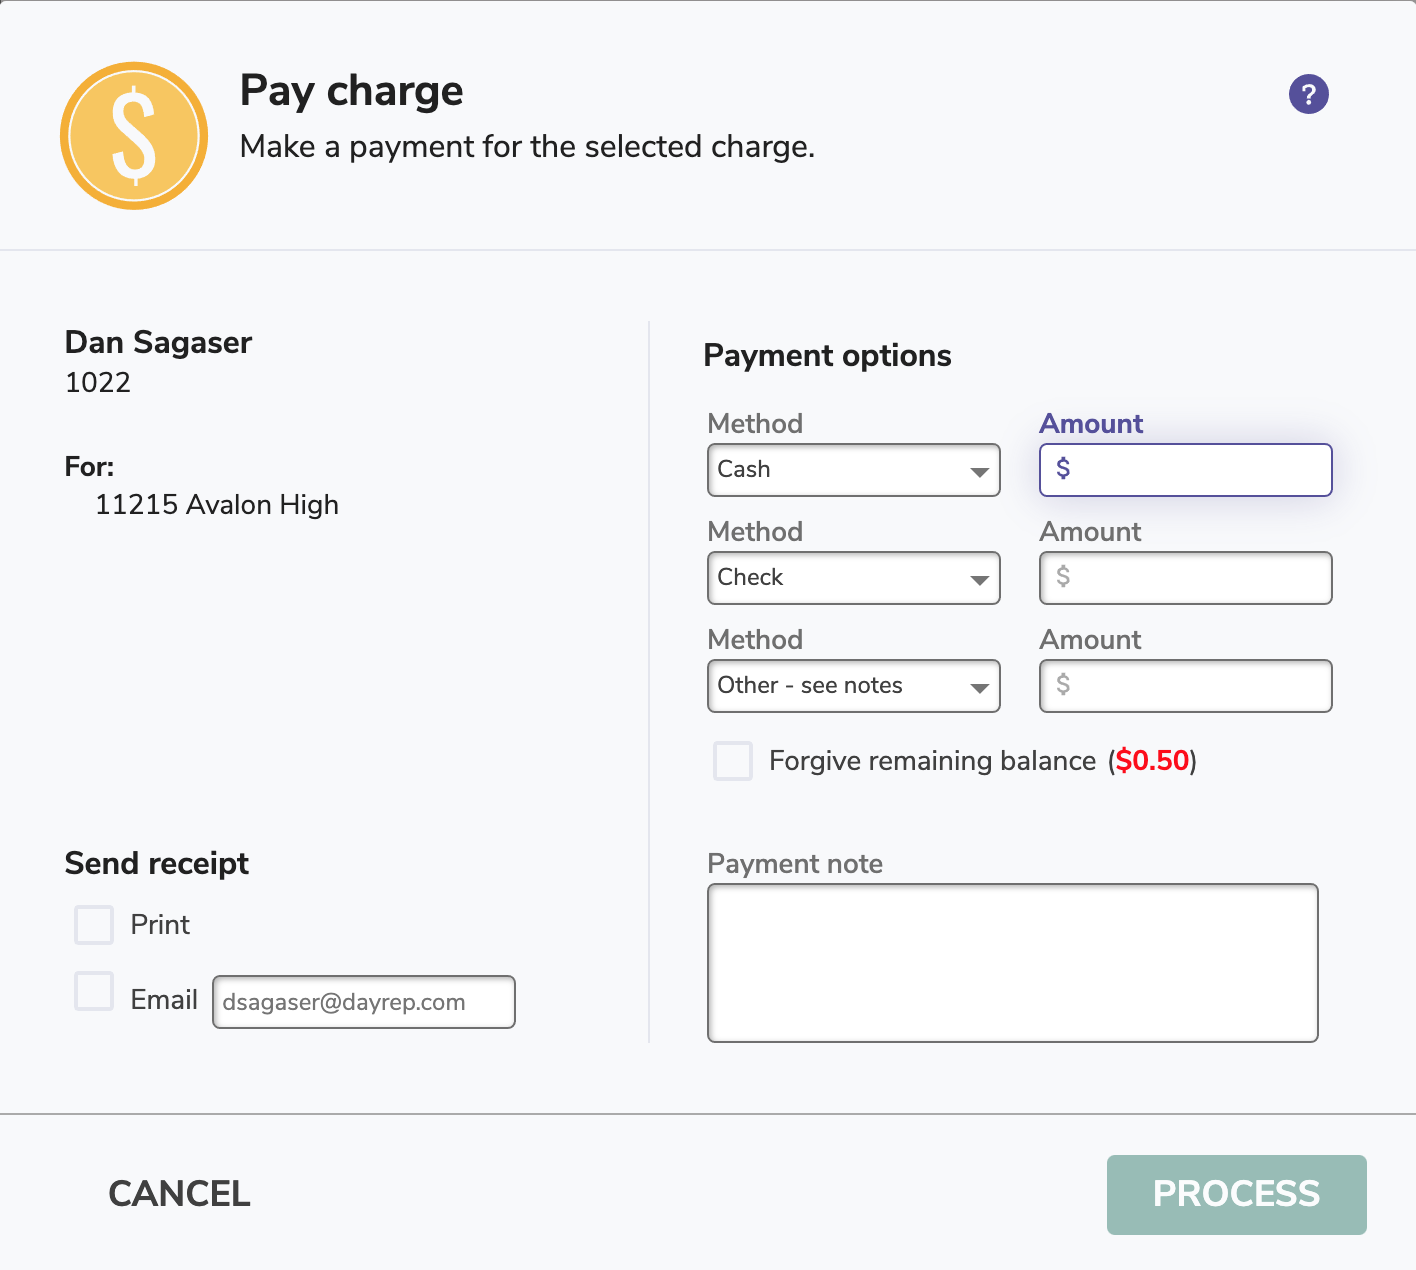Click the 'Pay charge' heading
This screenshot has height=1270, width=1416.
coord(351,91)
